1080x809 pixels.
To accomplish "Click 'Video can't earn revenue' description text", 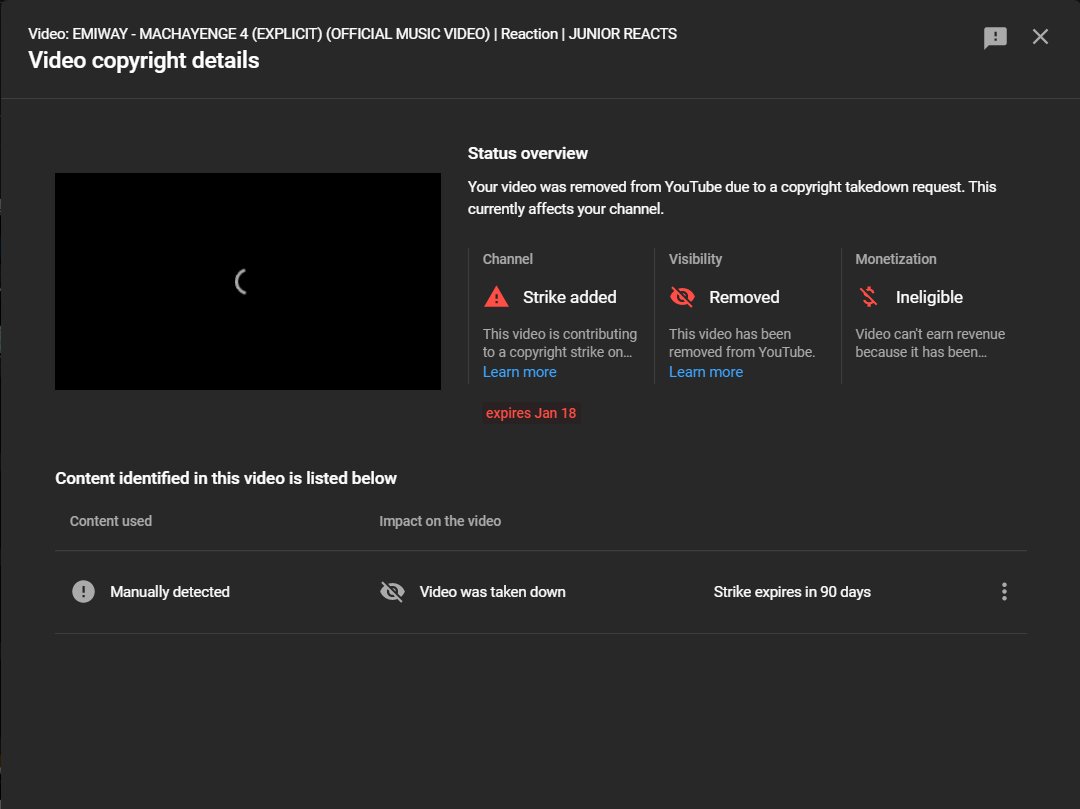I will click(x=930, y=343).
